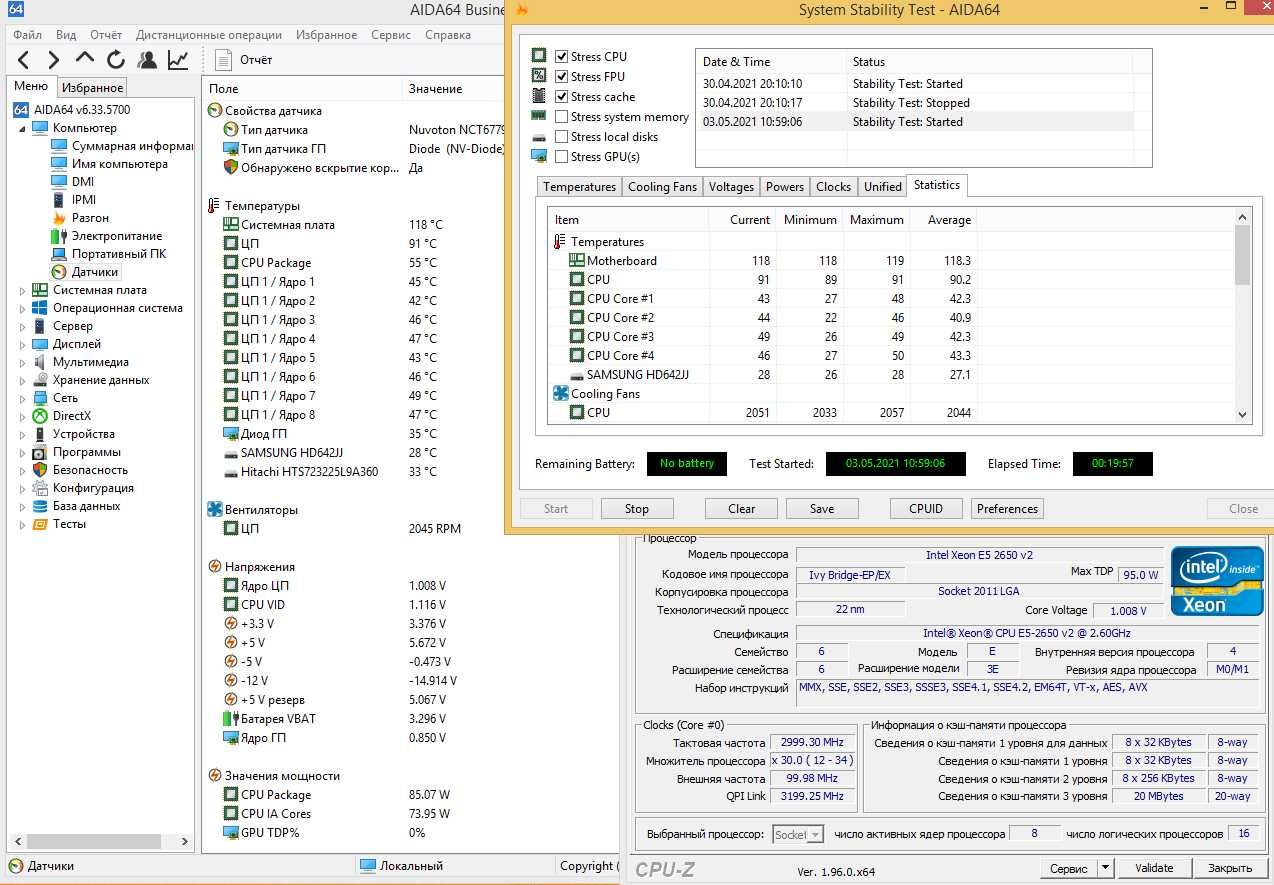Switch to the Clocks tab
1274x885 pixels.
(x=834, y=187)
